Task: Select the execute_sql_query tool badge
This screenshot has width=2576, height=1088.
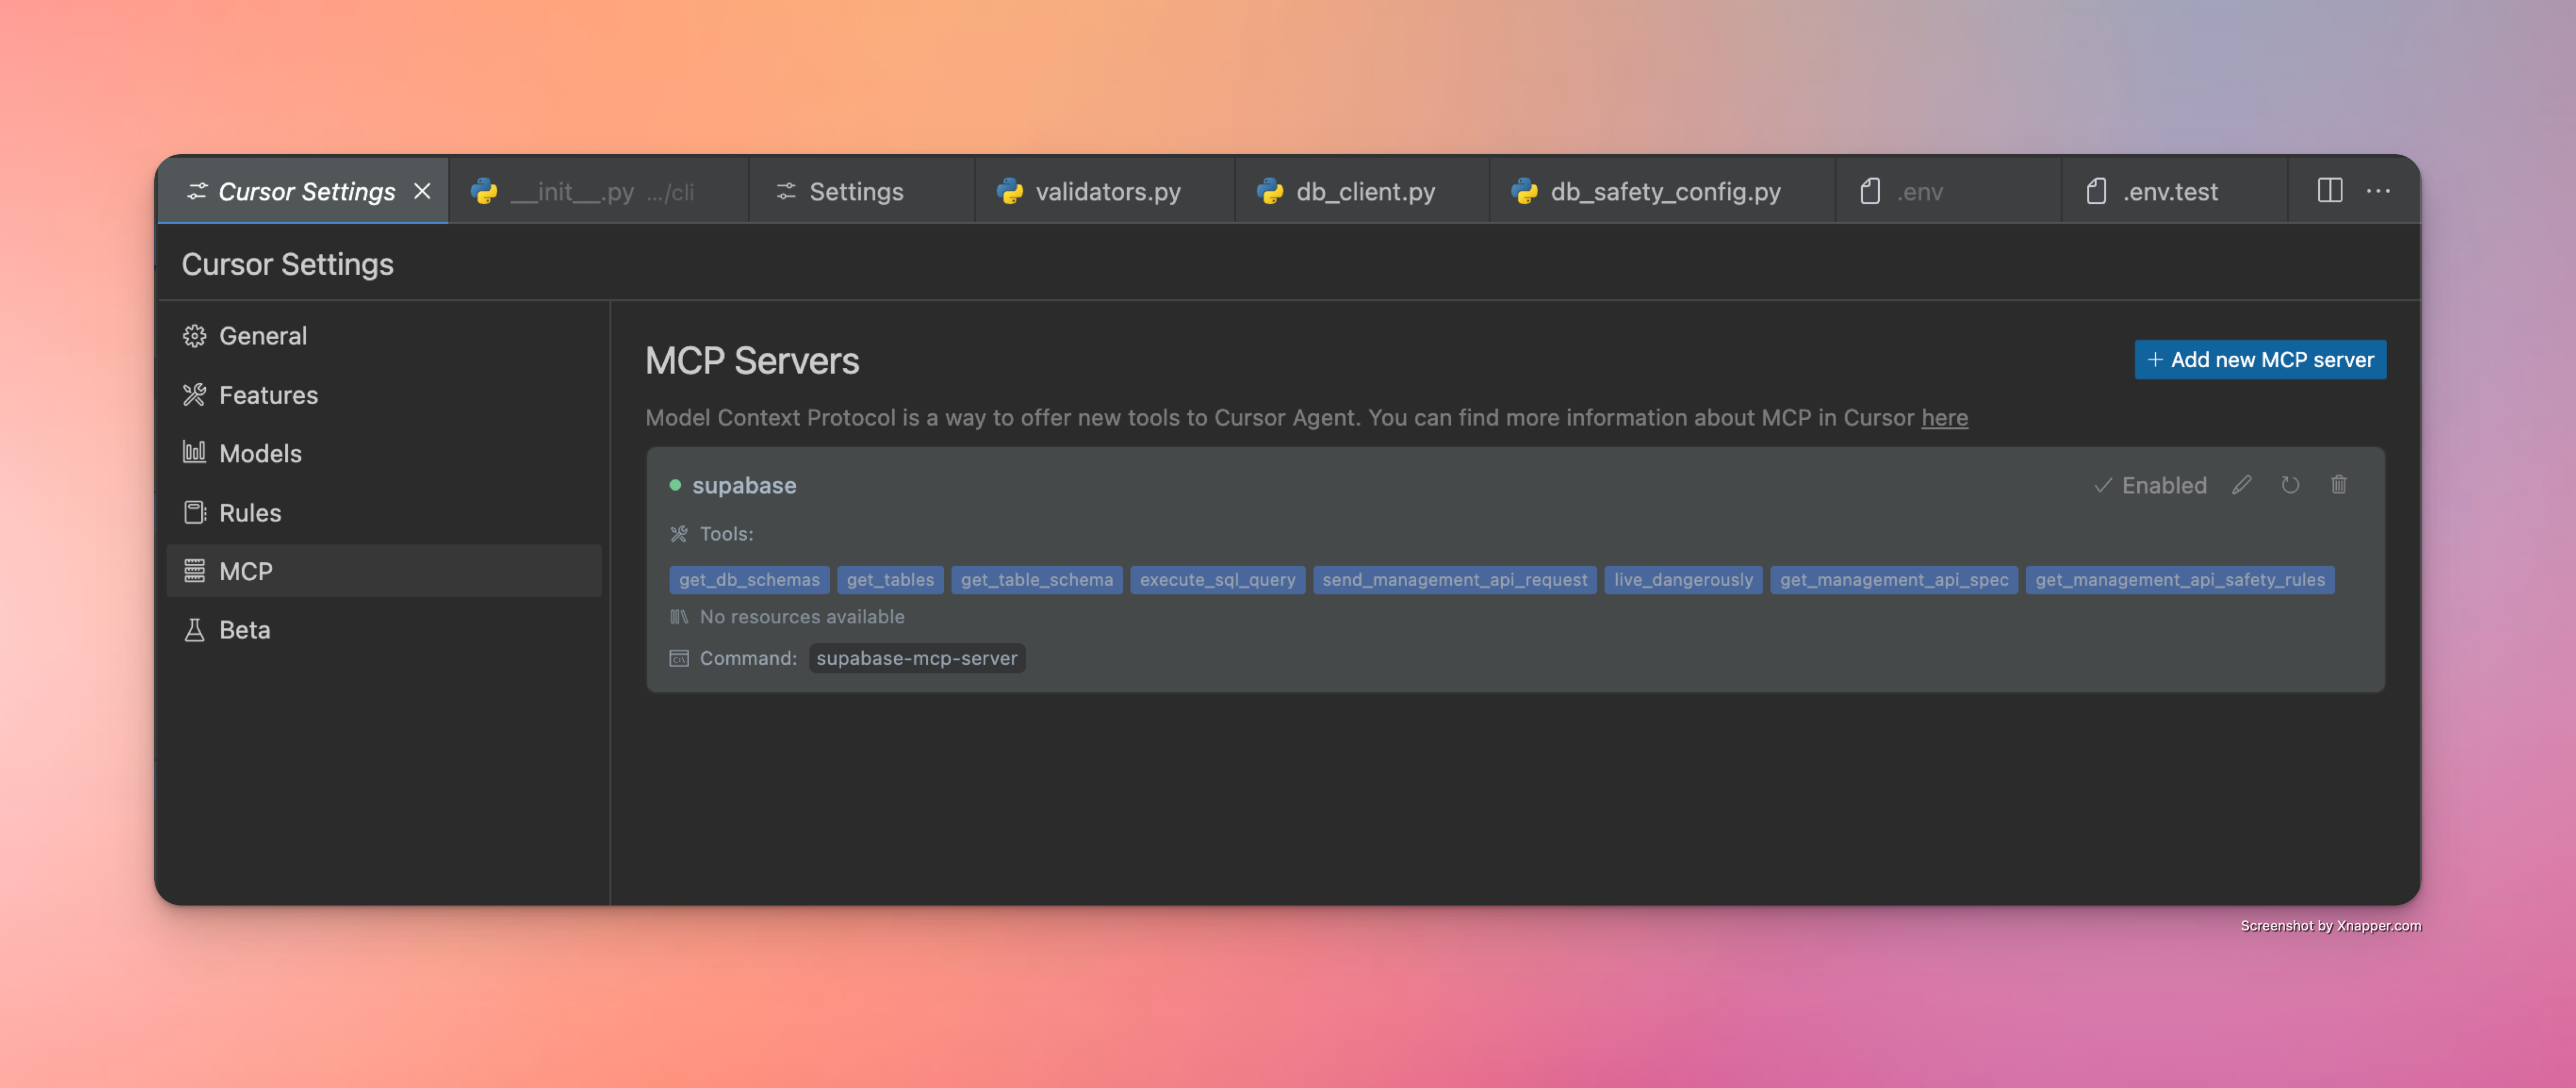Action: (x=1217, y=579)
